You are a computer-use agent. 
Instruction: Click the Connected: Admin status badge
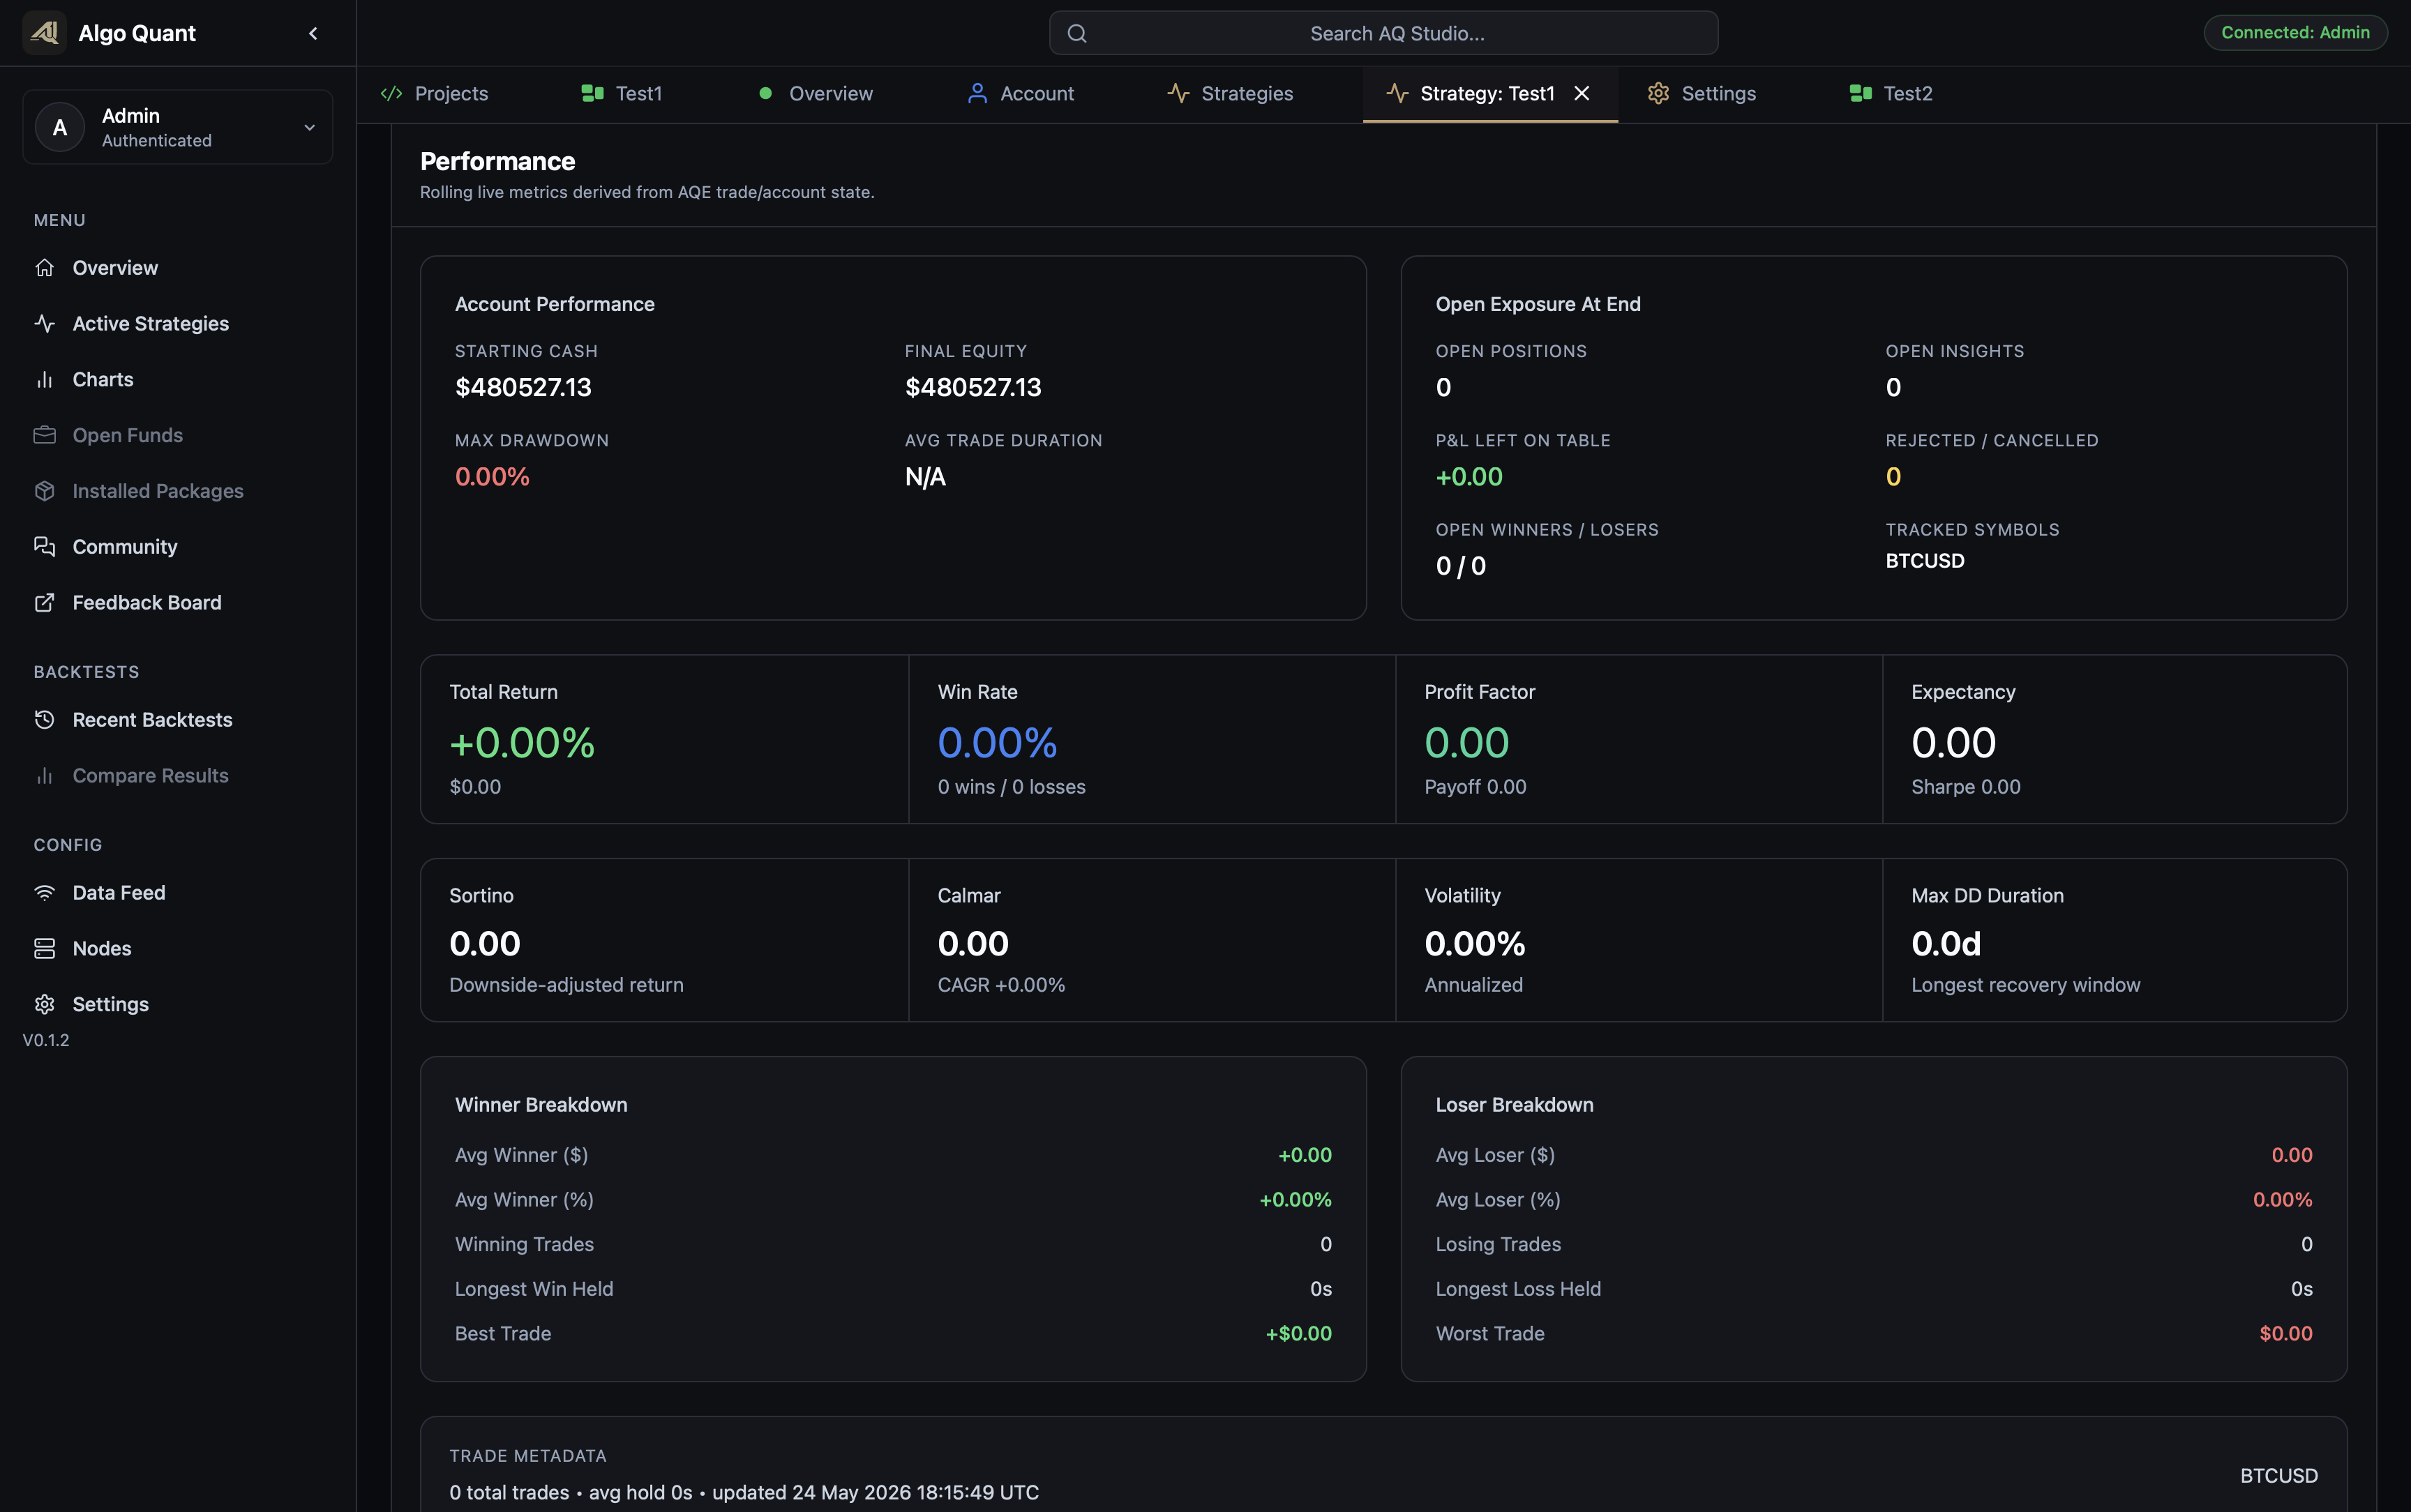tap(2295, 33)
